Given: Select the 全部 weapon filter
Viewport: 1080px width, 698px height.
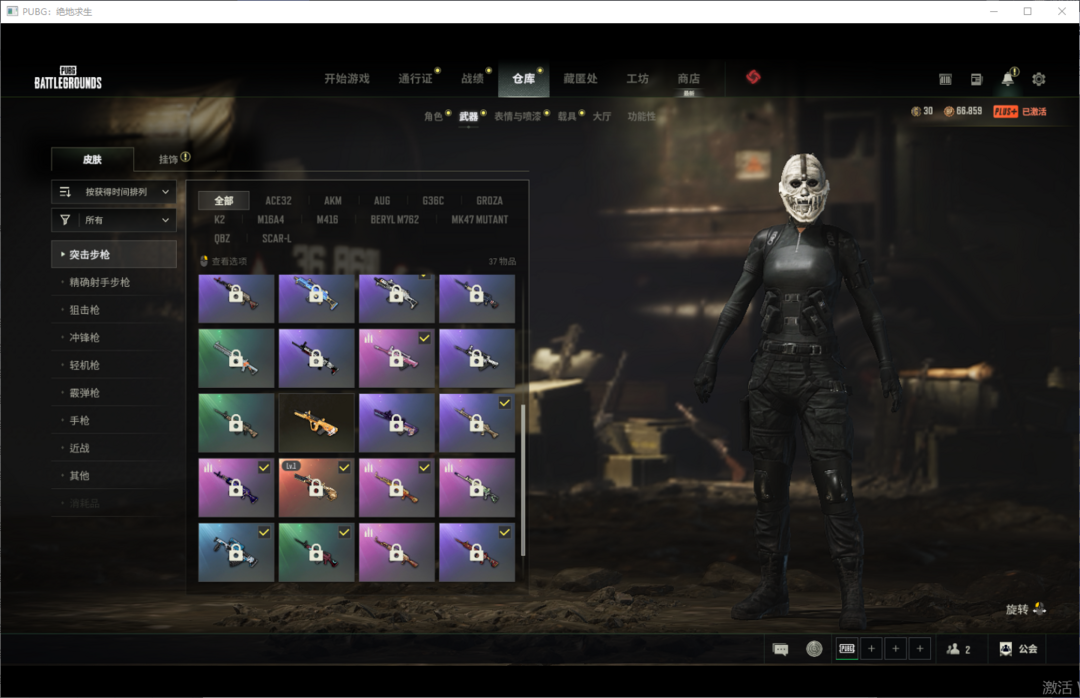Looking at the screenshot, I should click(x=224, y=201).
